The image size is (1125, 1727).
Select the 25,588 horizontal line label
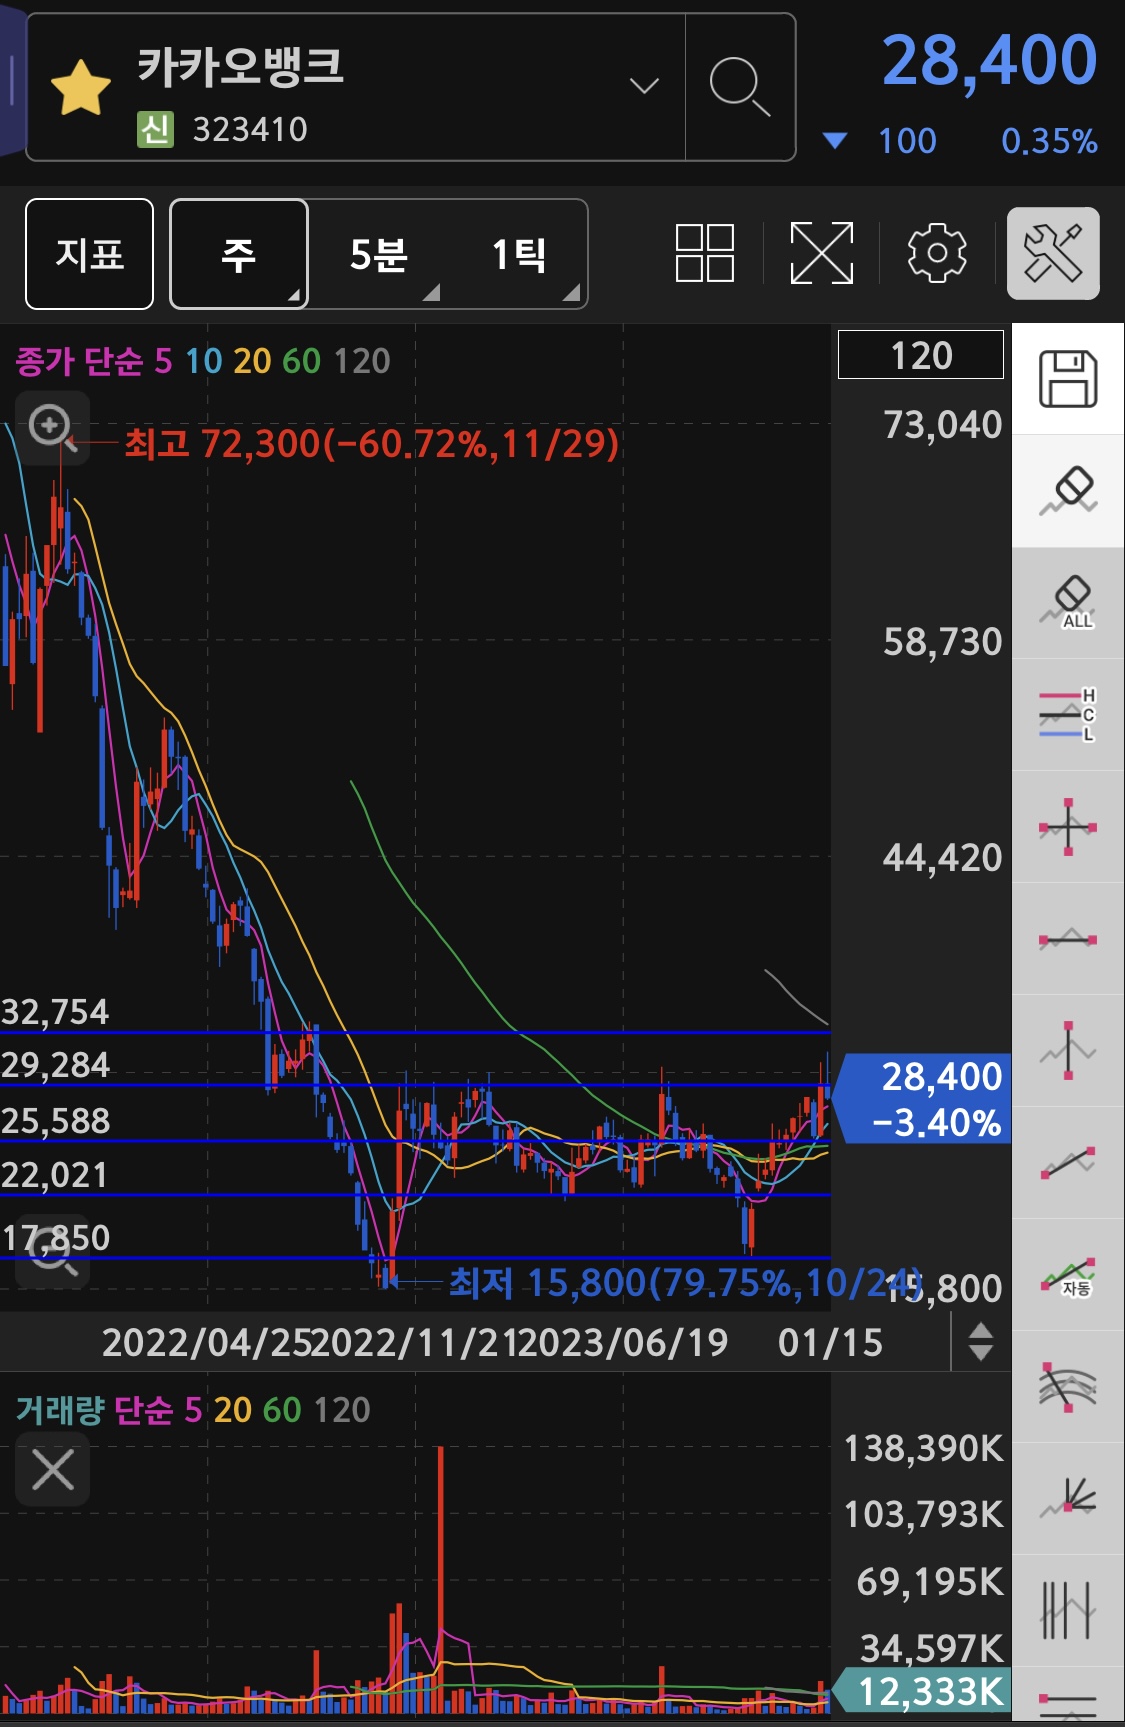(x=55, y=1121)
